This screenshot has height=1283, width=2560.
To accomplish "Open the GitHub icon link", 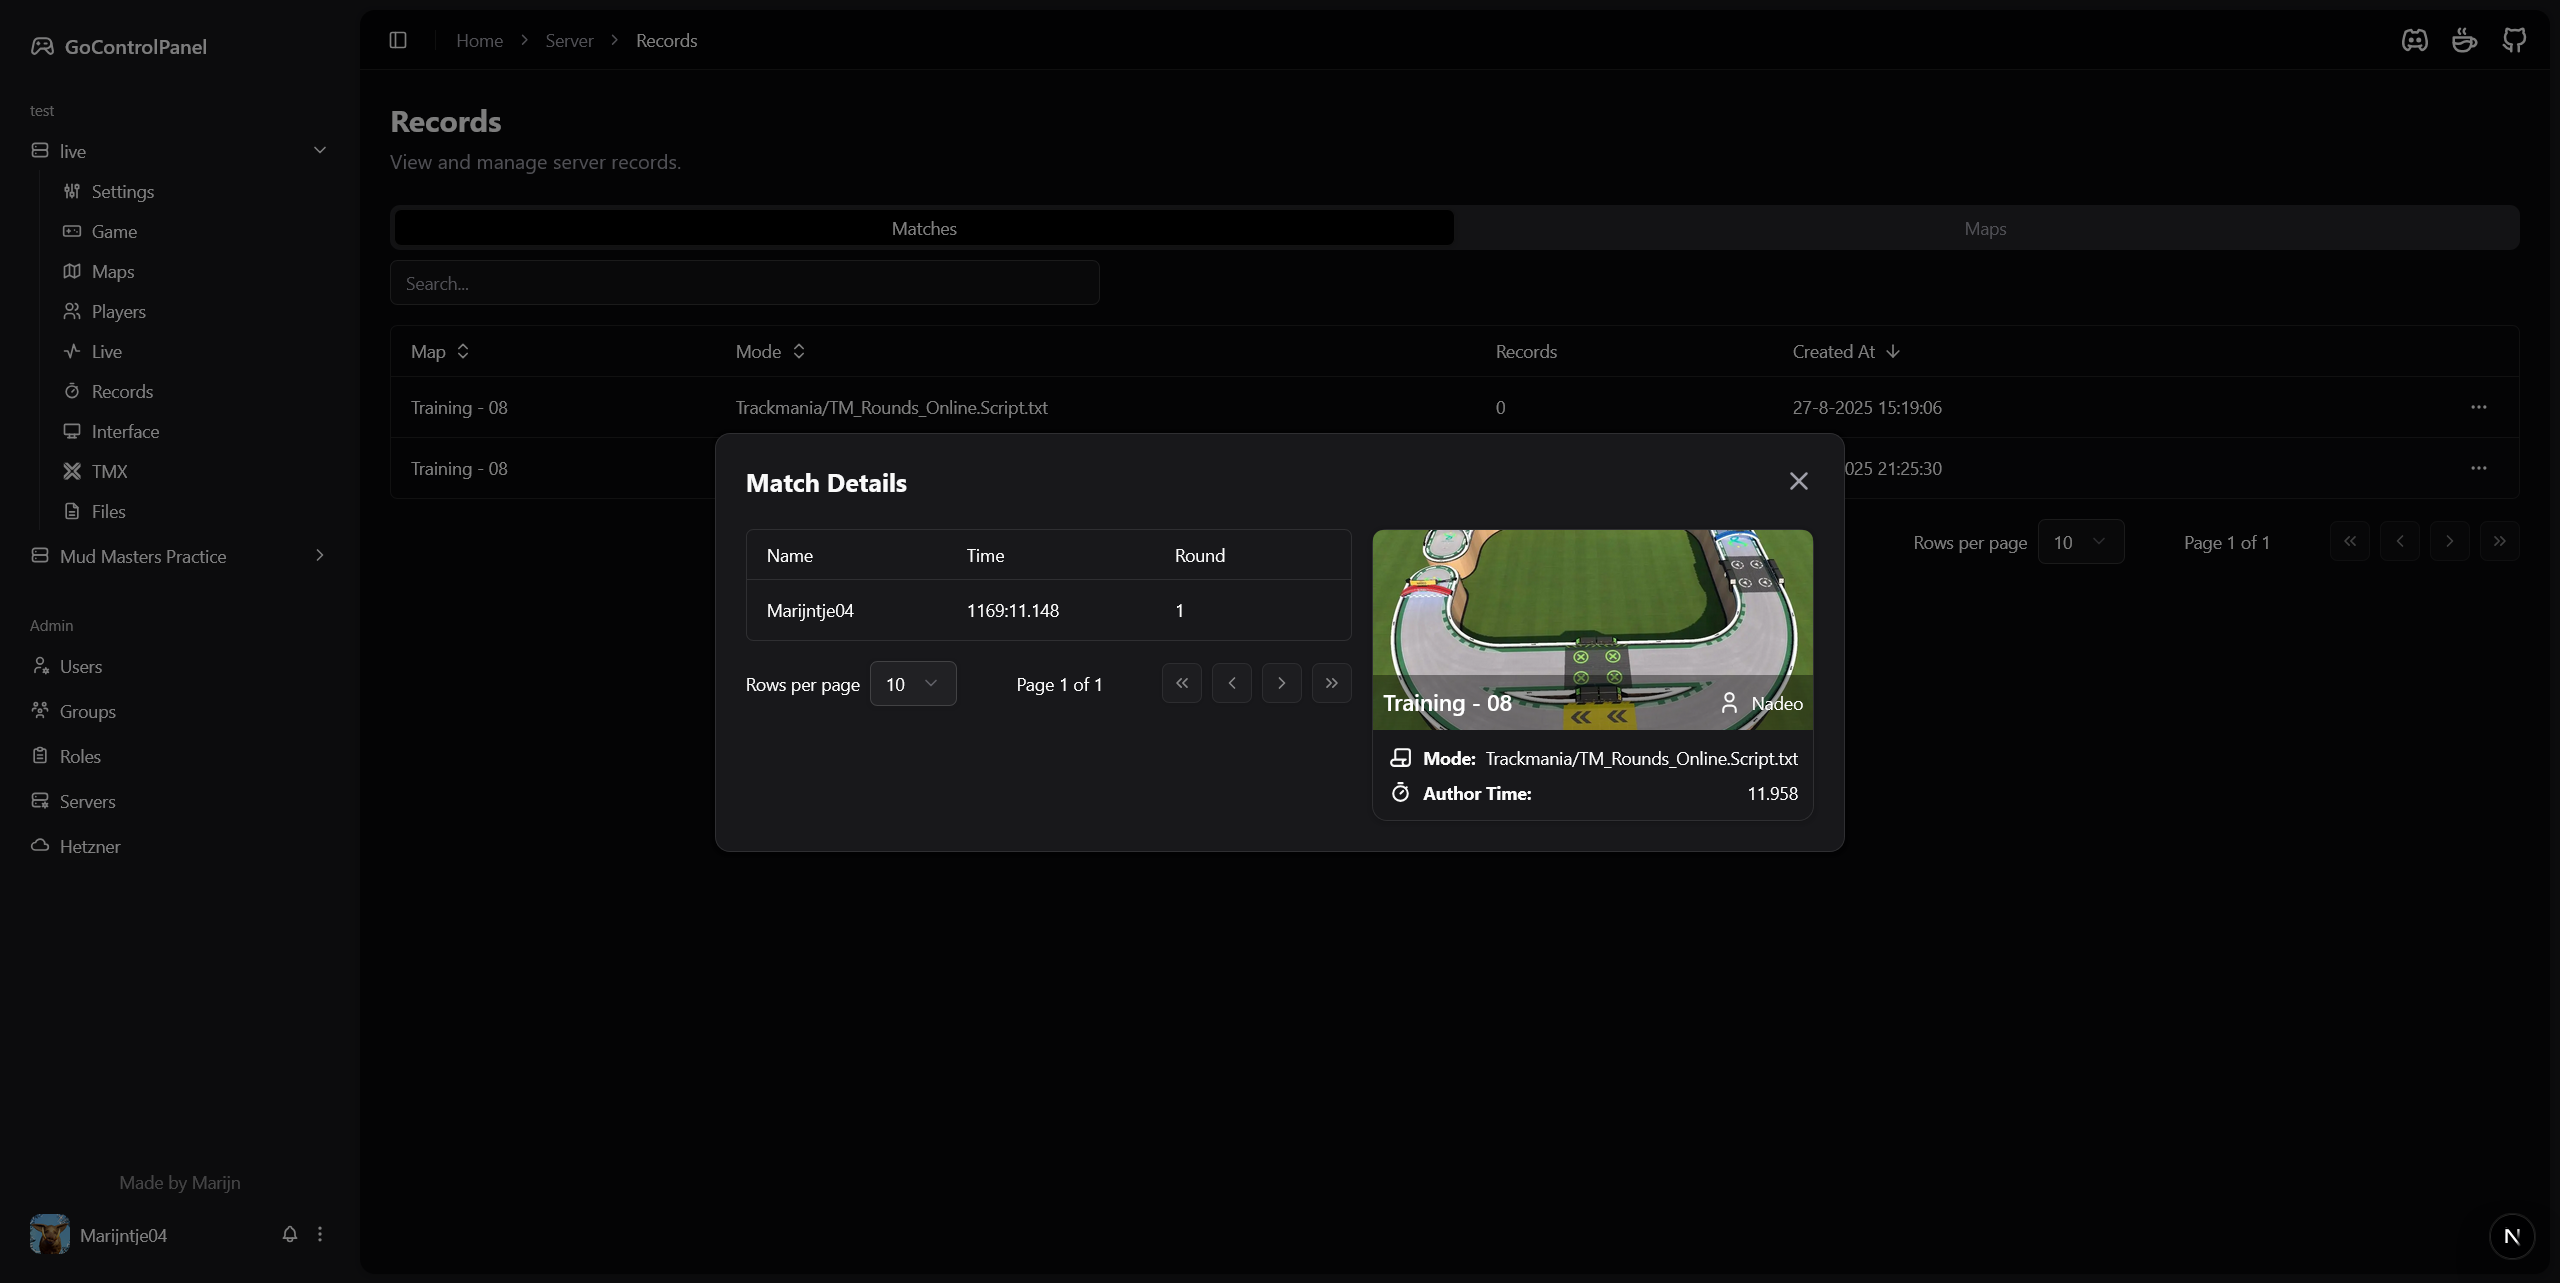I will click(2514, 40).
